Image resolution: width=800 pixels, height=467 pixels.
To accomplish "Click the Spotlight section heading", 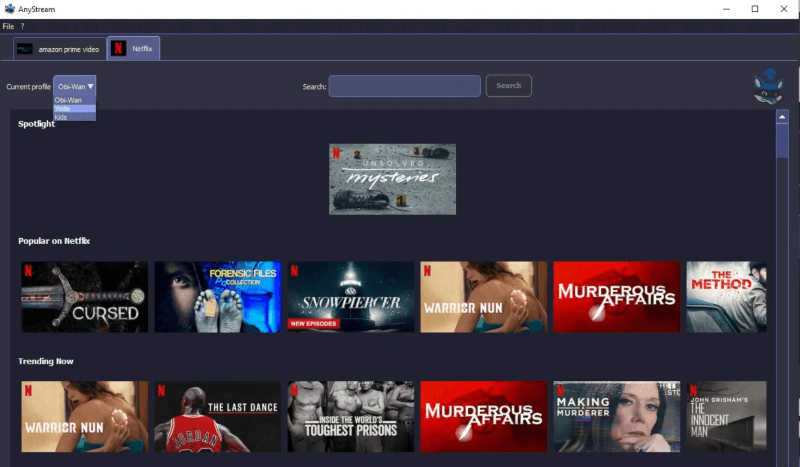I will [36, 124].
